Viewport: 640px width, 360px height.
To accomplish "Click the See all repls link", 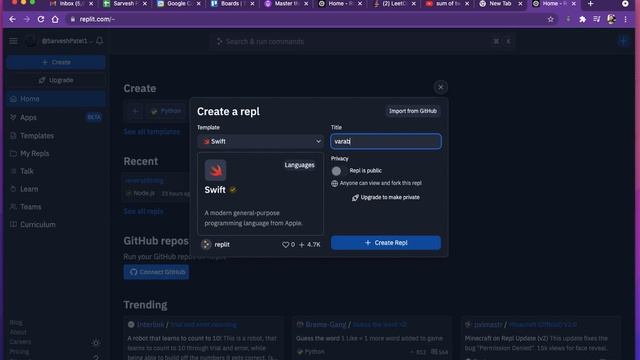I will point(144,211).
